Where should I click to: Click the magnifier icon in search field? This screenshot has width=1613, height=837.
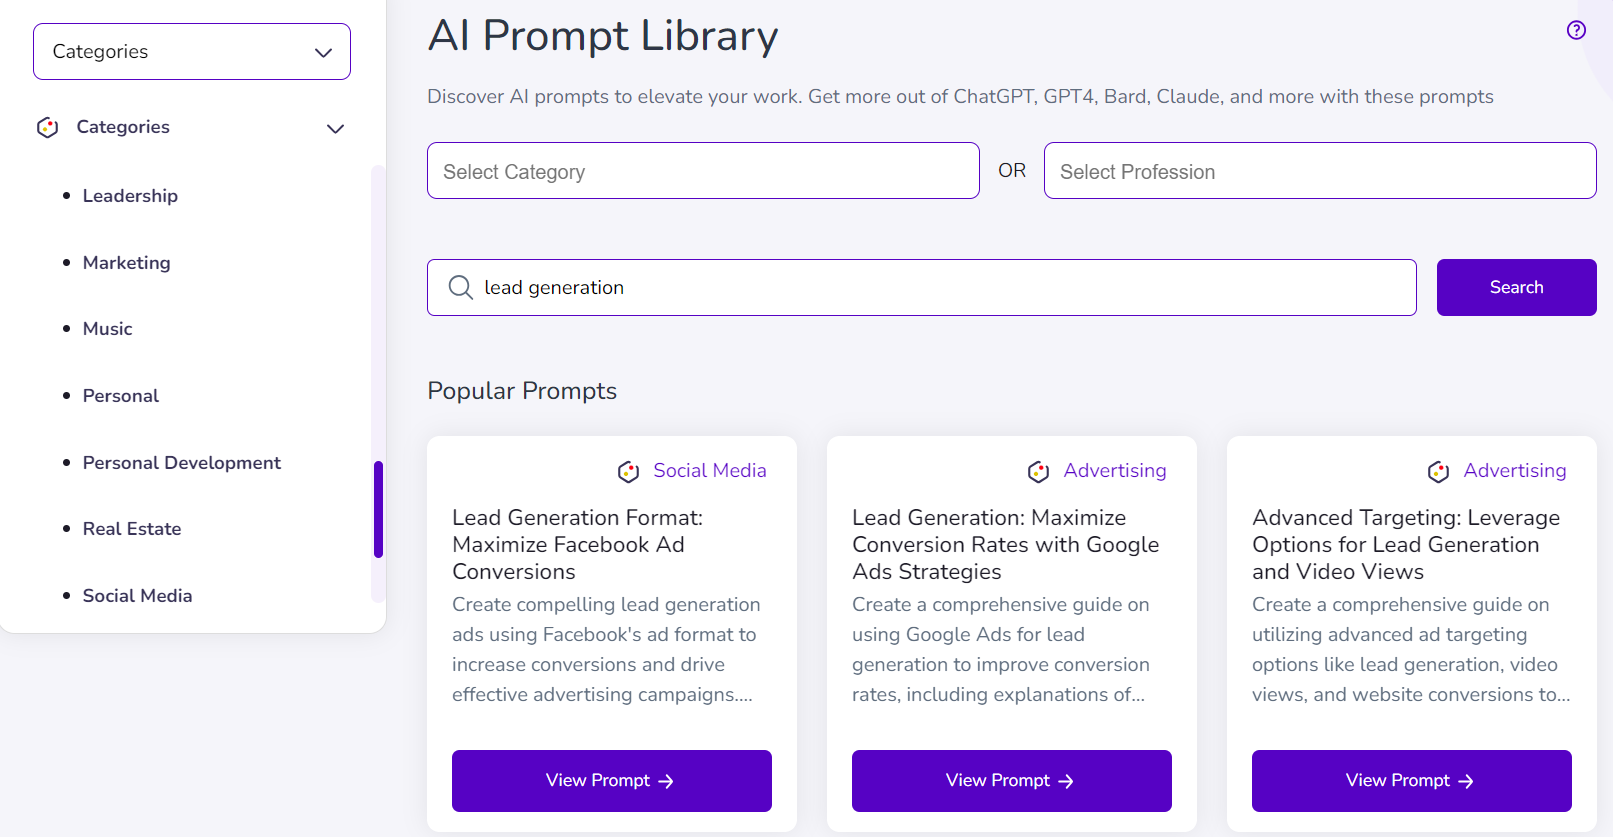460,288
